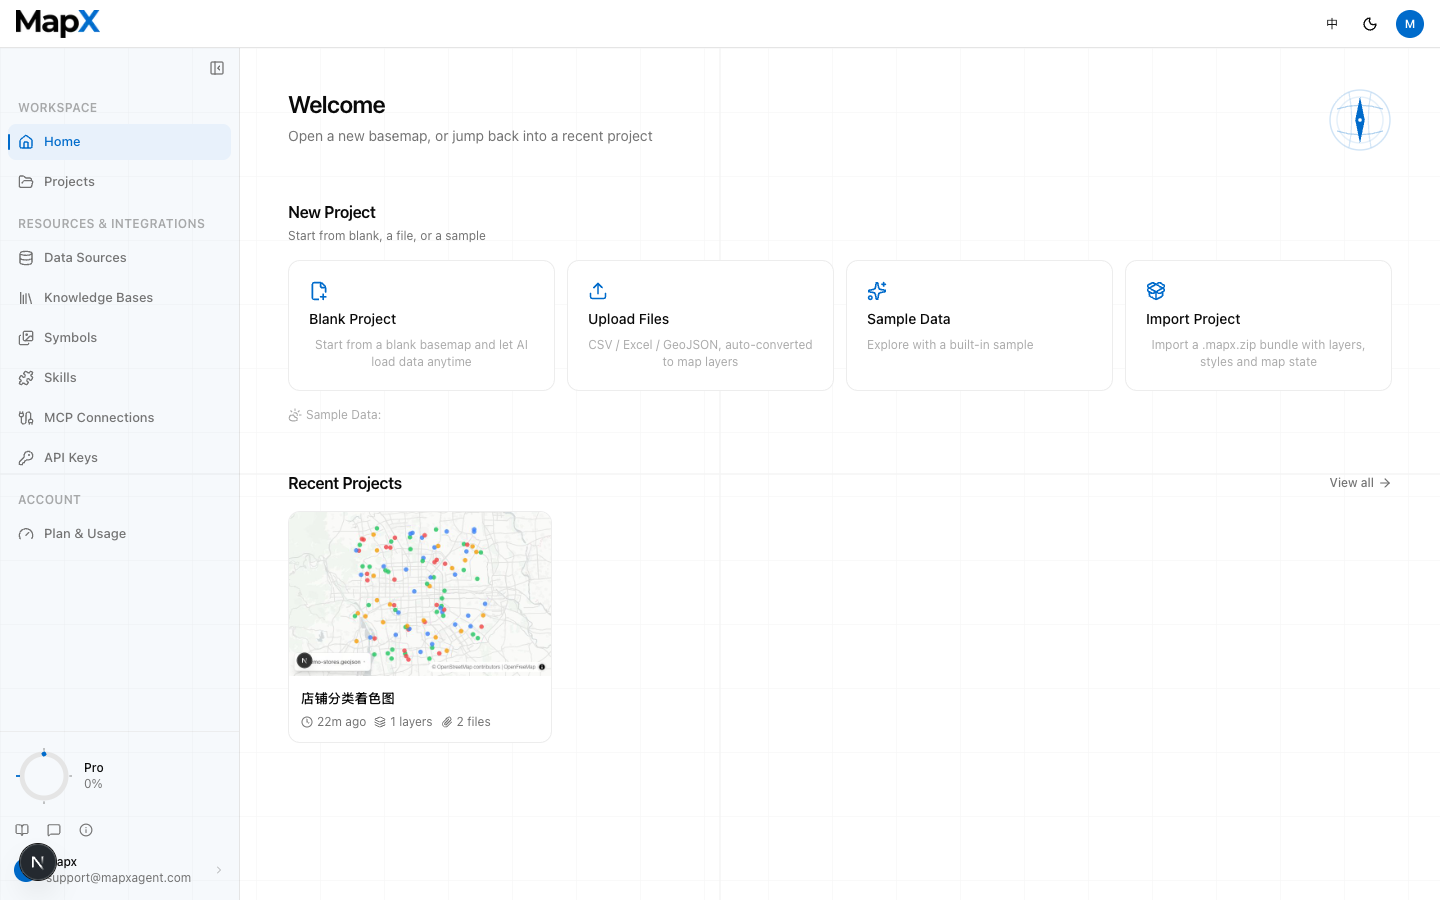Click the Import Project box icon

pos(1156,291)
